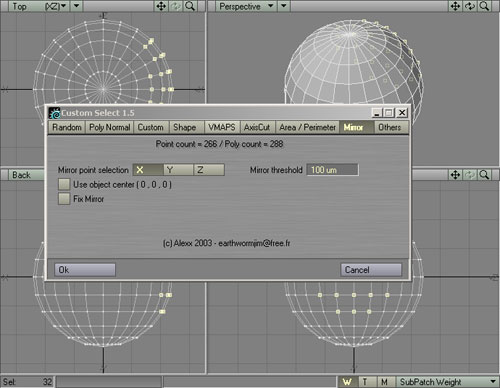The height and width of the screenshot is (388, 500).
Task: Click the move icon in Perspective viewport
Action: click(455, 6)
